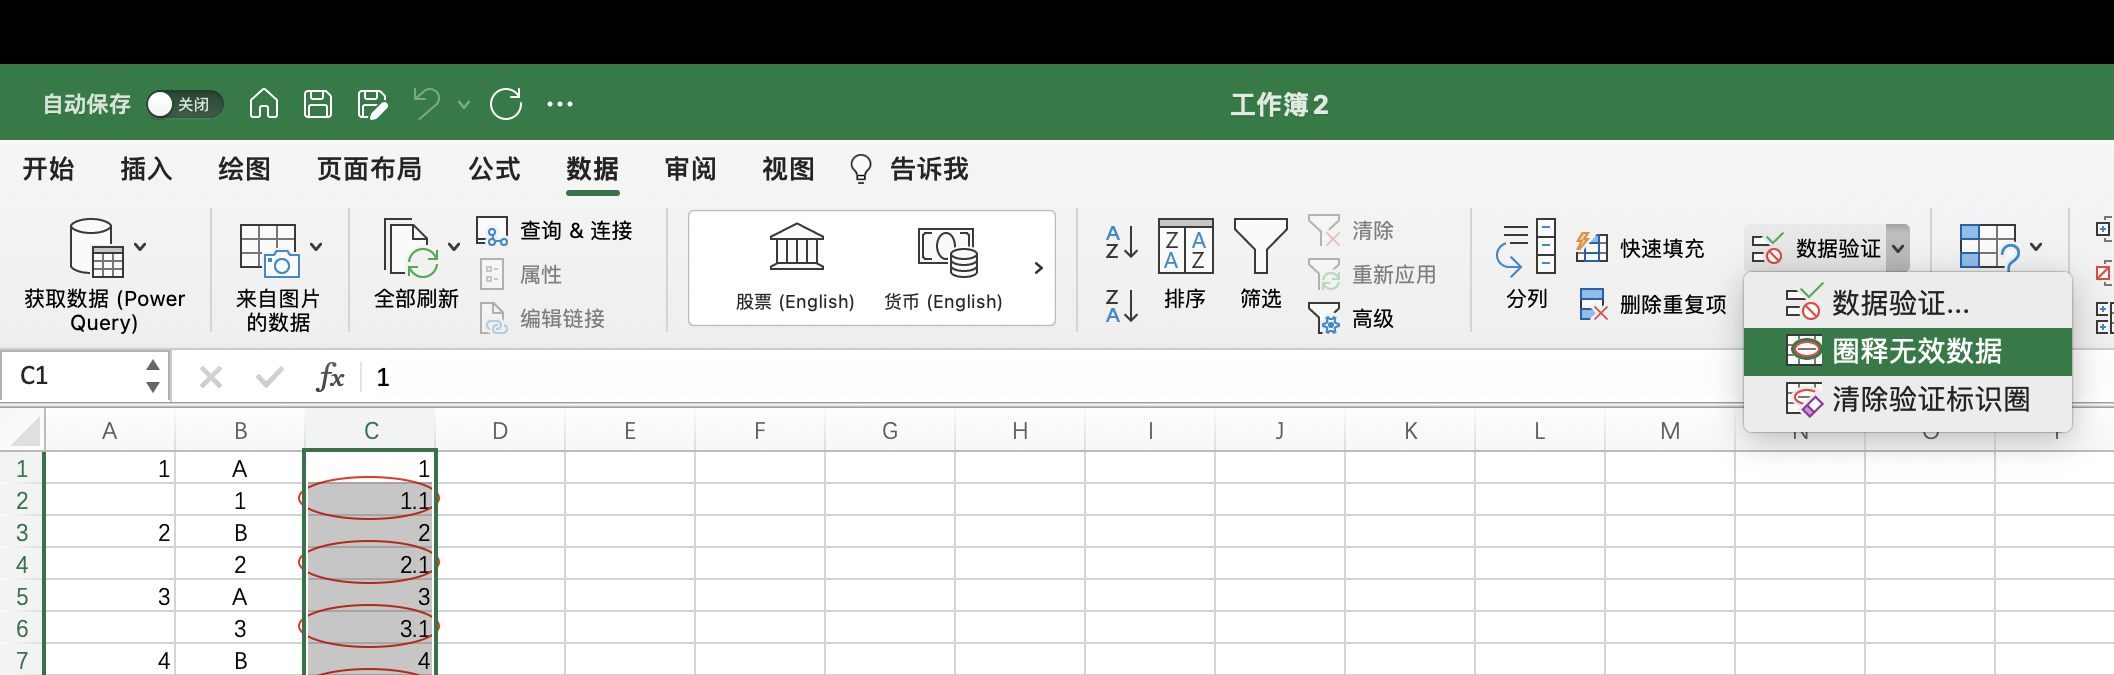The width and height of the screenshot is (2114, 675).
Task: Click 获取数据 (Power Query) icon
Action: [x=96, y=248]
